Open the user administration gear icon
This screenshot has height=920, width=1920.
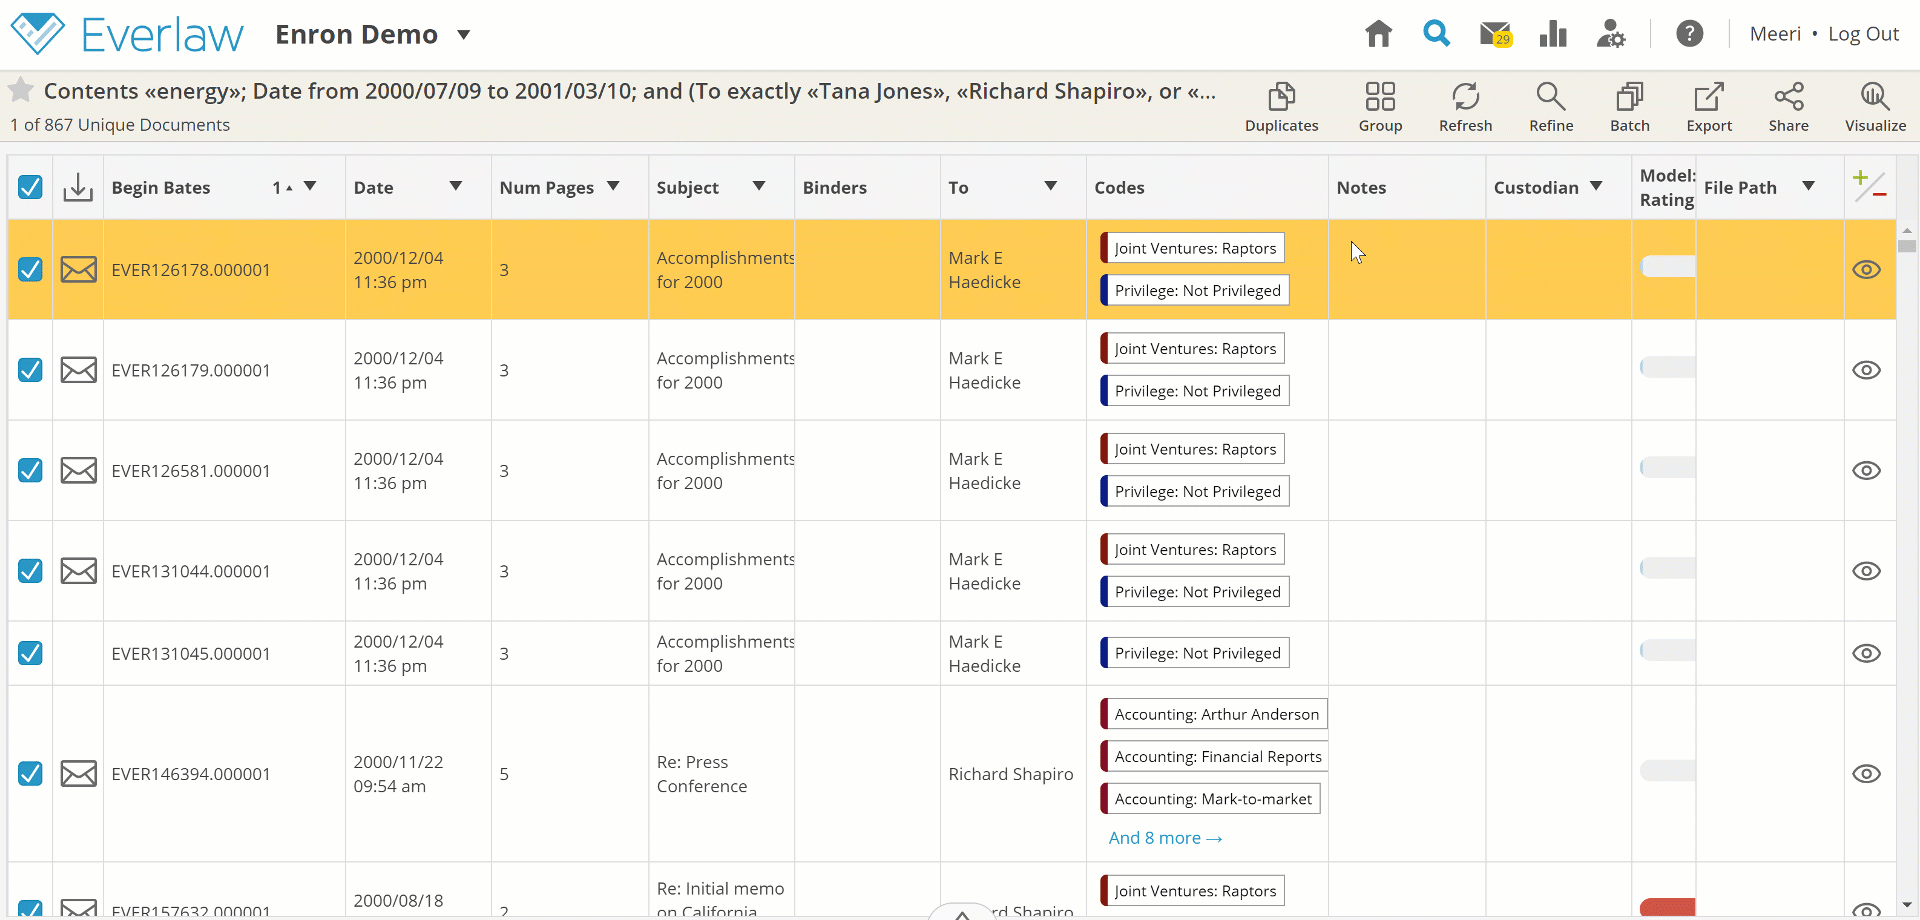[x=1611, y=34]
